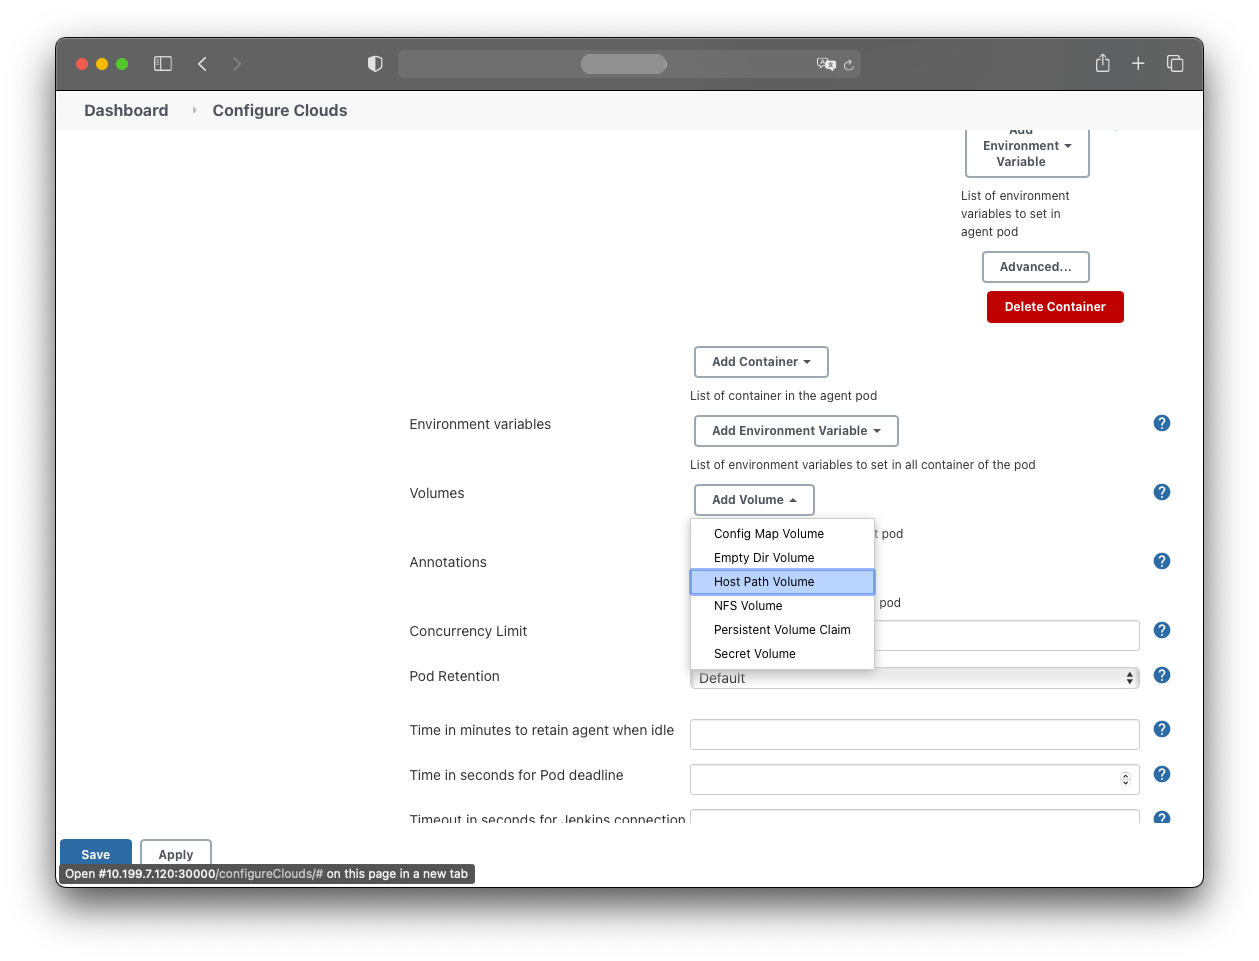Open new tab with plus icon
Image resolution: width=1259 pixels, height=961 pixels.
tap(1138, 64)
